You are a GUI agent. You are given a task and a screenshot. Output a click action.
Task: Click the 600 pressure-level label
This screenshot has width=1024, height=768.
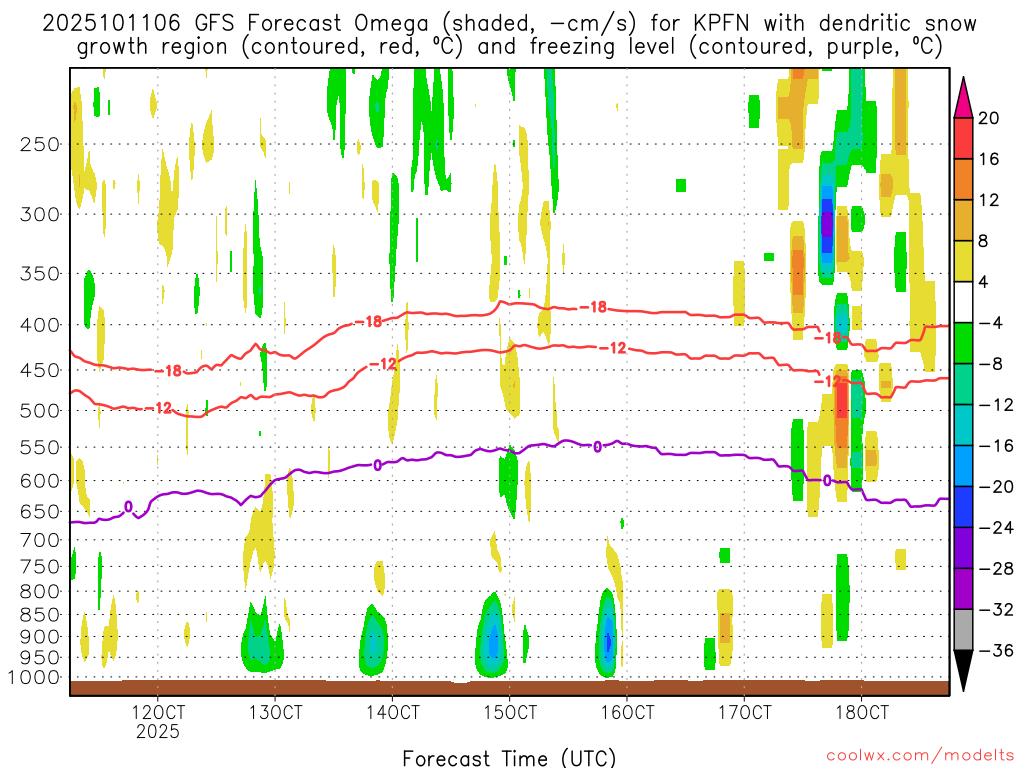[40, 481]
